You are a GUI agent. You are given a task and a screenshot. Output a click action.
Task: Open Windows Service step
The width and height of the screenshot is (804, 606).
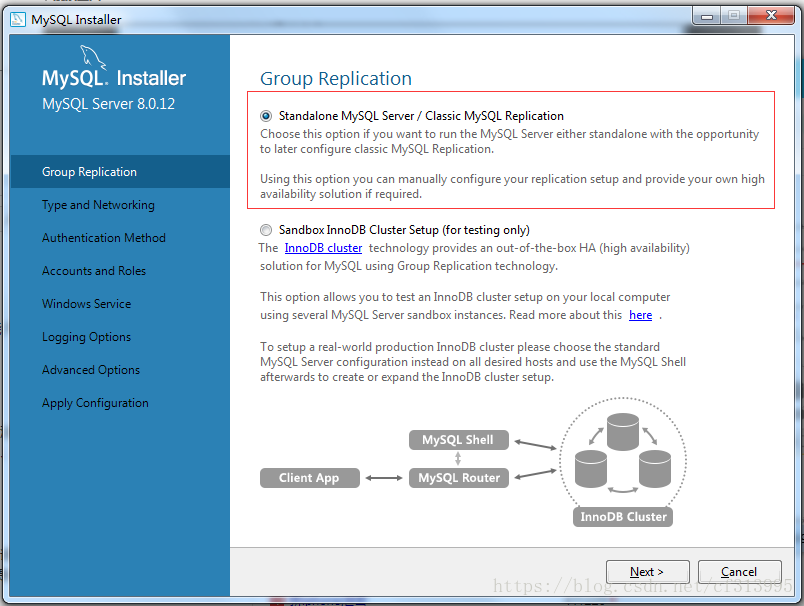86,304
